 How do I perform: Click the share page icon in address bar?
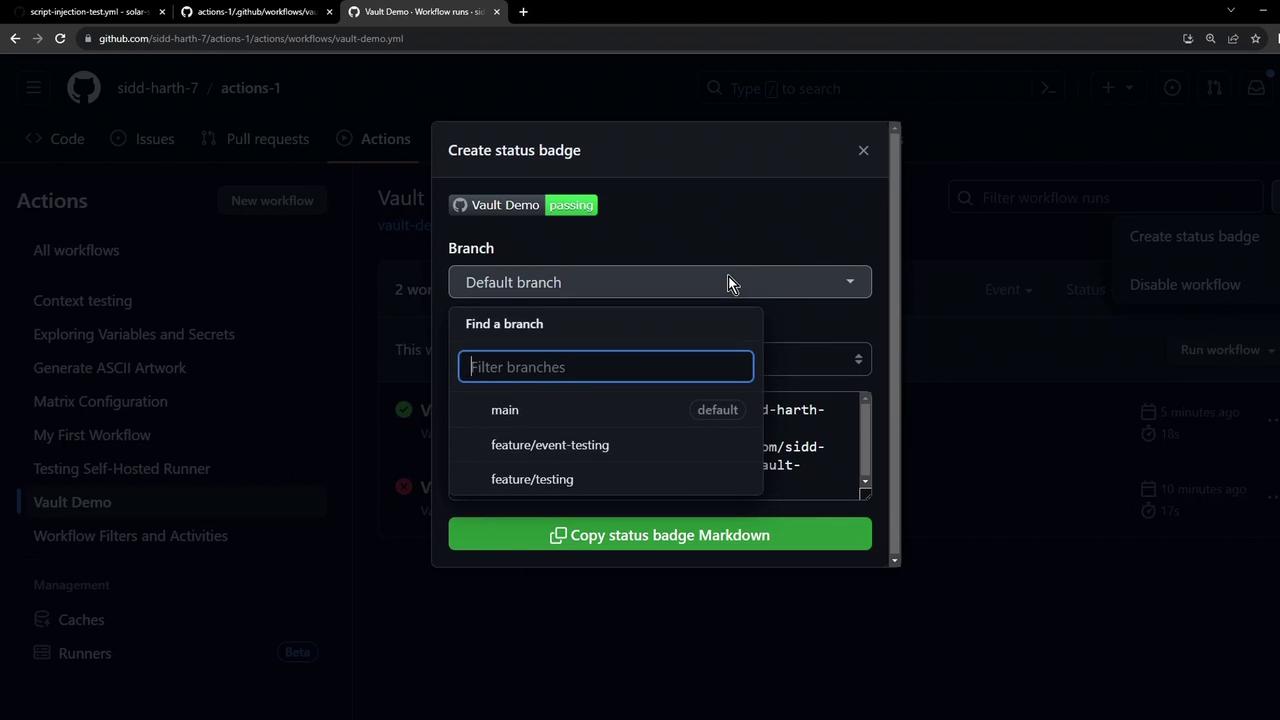[x=1233, y=39]
